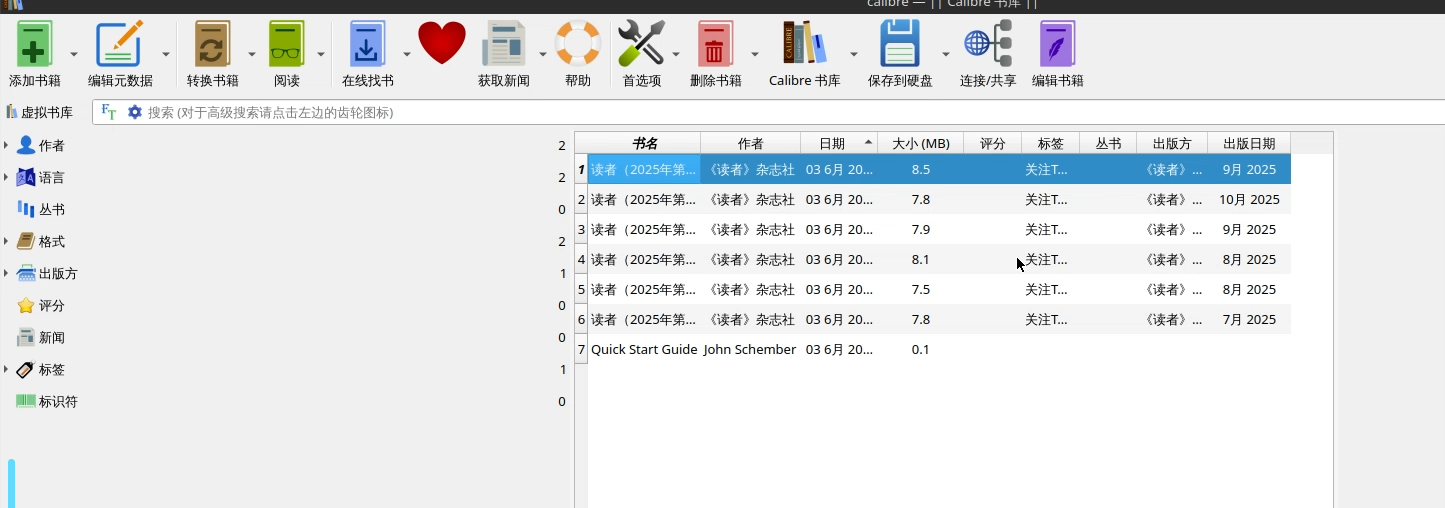The width and height of the screenshot is (1445, 508).
Task: Click the 虚拟书库 (Virtual library) button
Action: 40,112
